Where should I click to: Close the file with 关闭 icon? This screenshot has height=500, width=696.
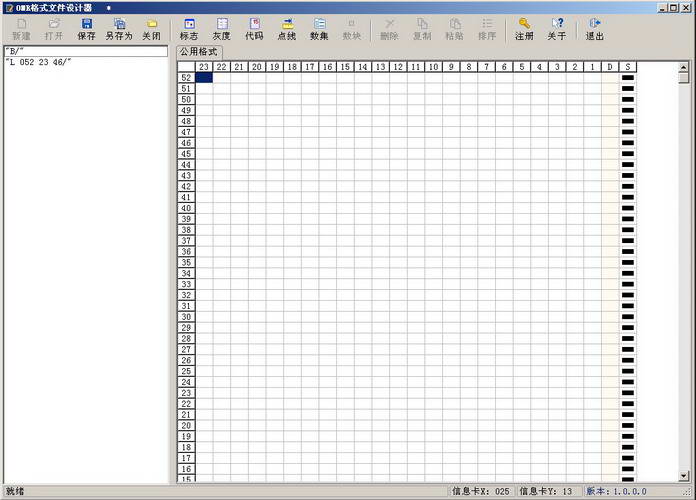[151, 29]
